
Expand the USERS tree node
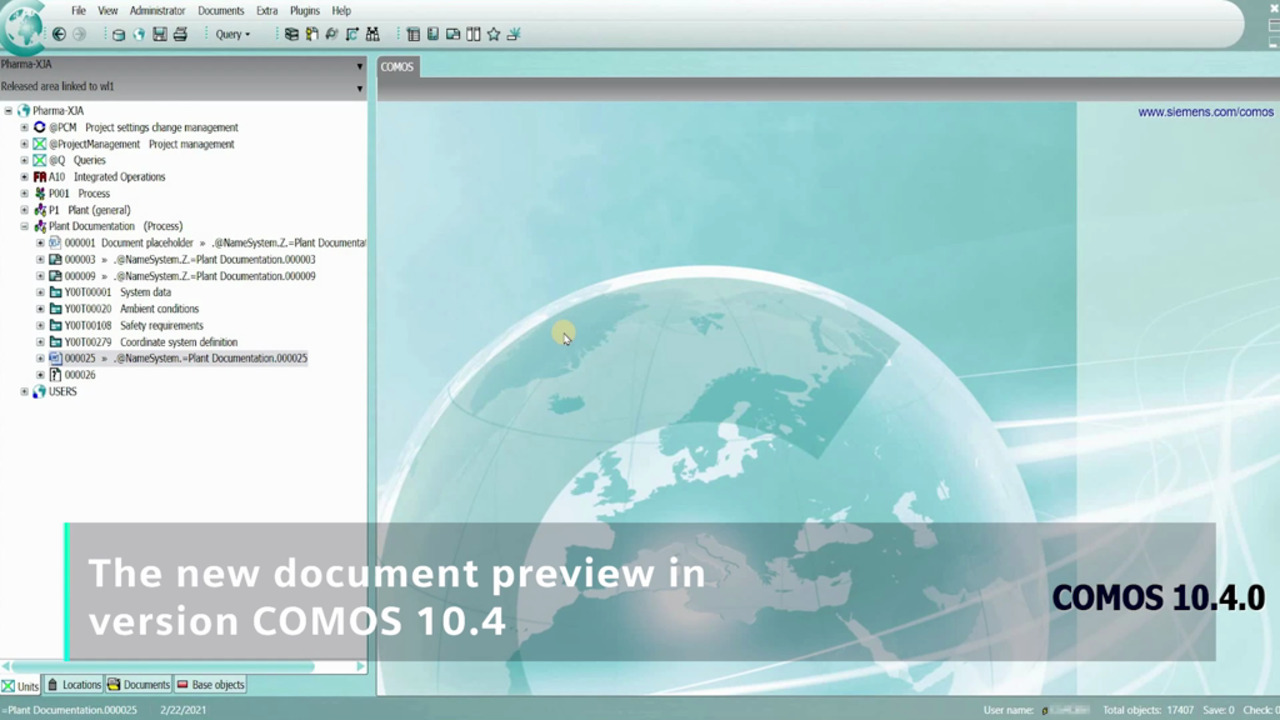click(24, 392)
